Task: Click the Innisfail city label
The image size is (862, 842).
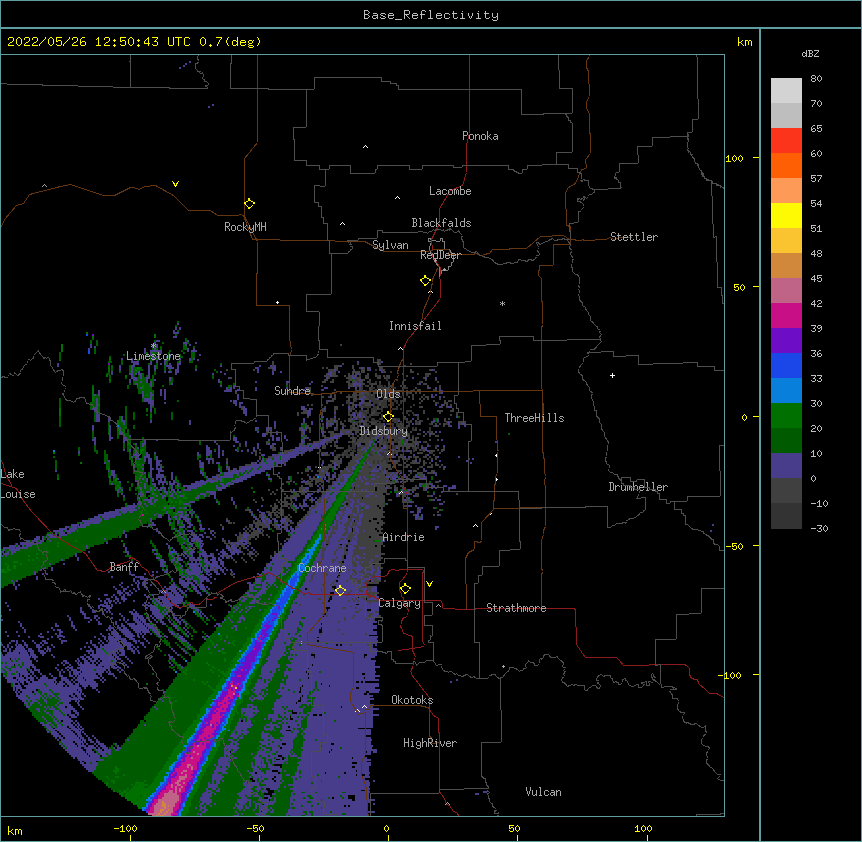Action: click(415, 326)
